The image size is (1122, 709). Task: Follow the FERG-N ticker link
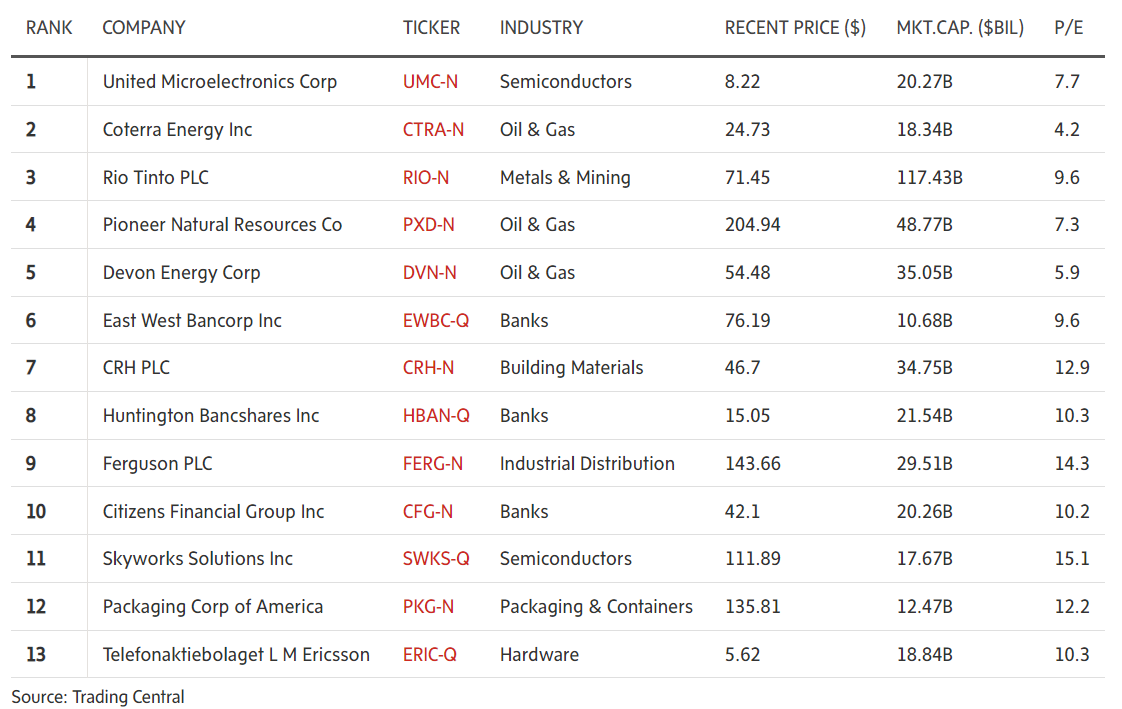[x=432, y=464]
